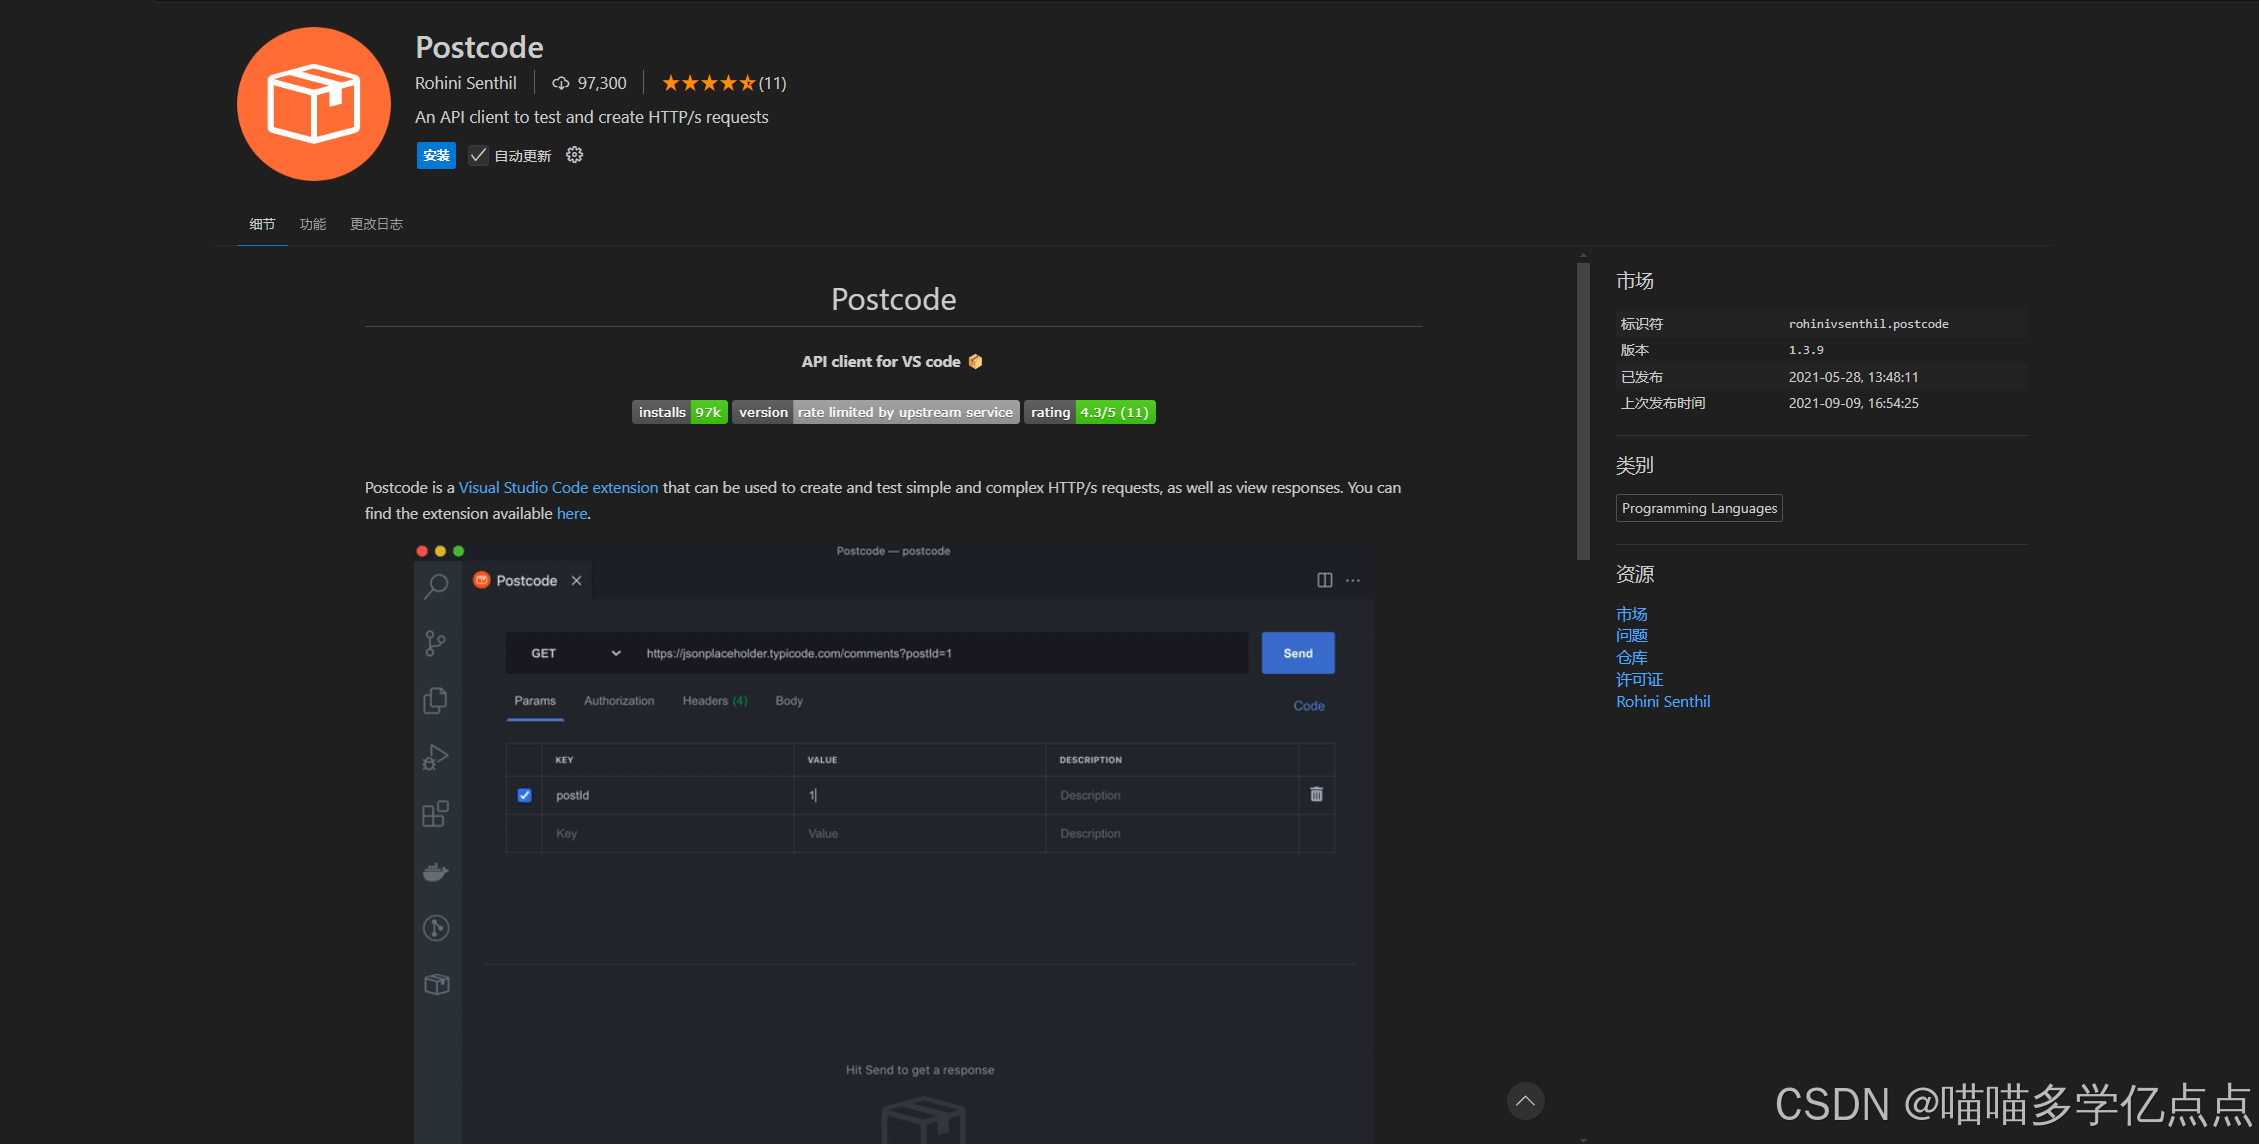Open source control icon in preview sidebar
Image resolution: width=2259 pixels, height=1144 pixels.
[436, 643]
